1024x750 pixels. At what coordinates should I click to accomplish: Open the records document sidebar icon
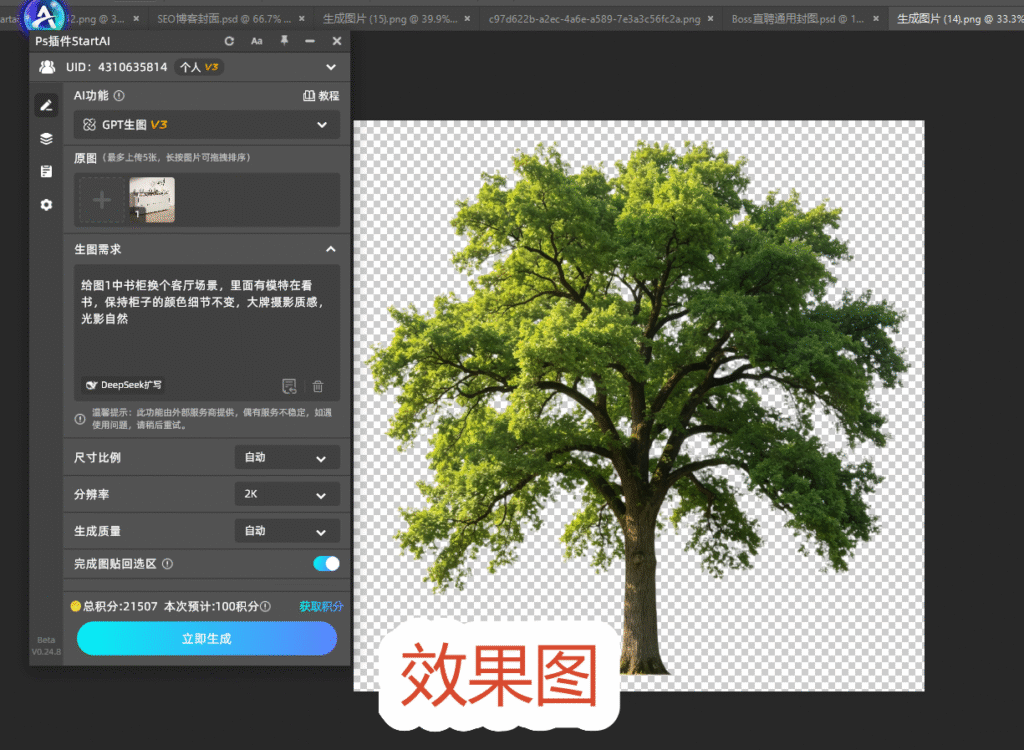point(46,171)
